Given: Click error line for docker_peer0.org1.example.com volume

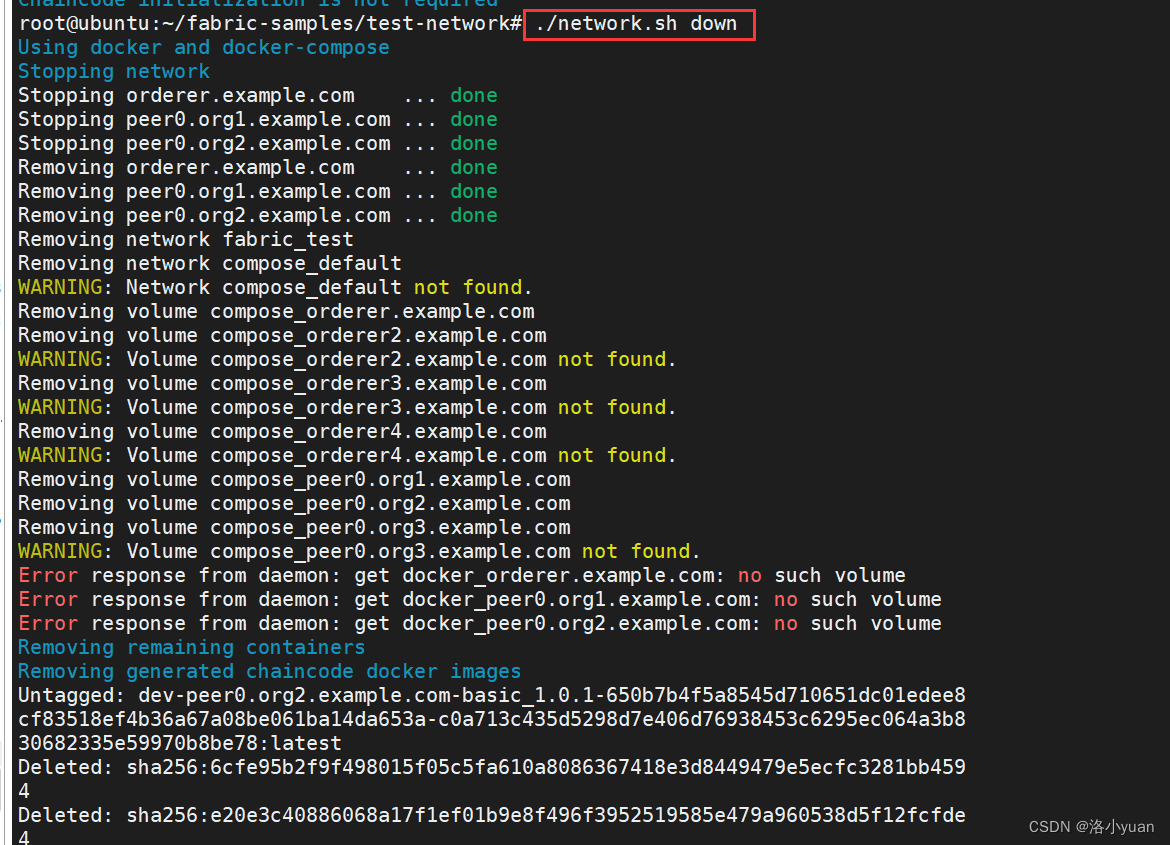Looking at the screenshot, I should (x=480, y=599).
